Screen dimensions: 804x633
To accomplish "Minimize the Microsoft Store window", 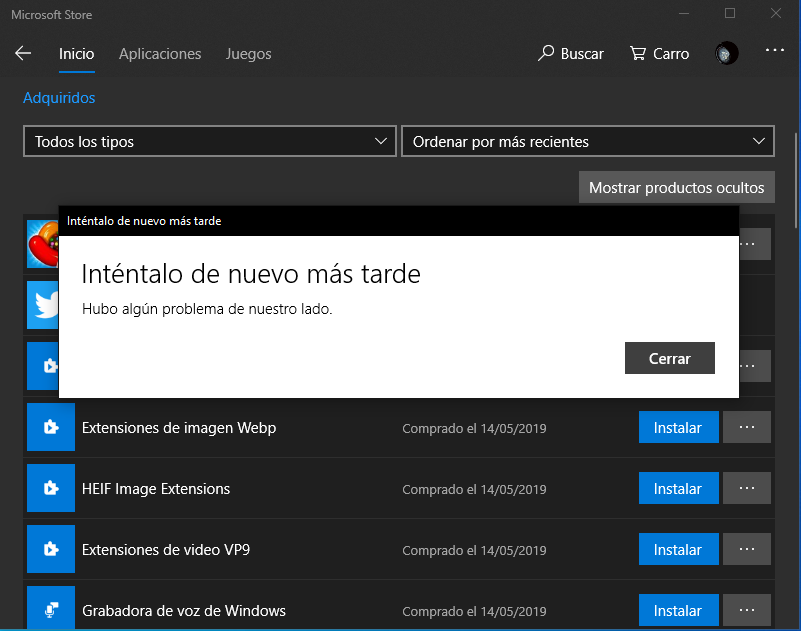I will click(x=684, y=14).
